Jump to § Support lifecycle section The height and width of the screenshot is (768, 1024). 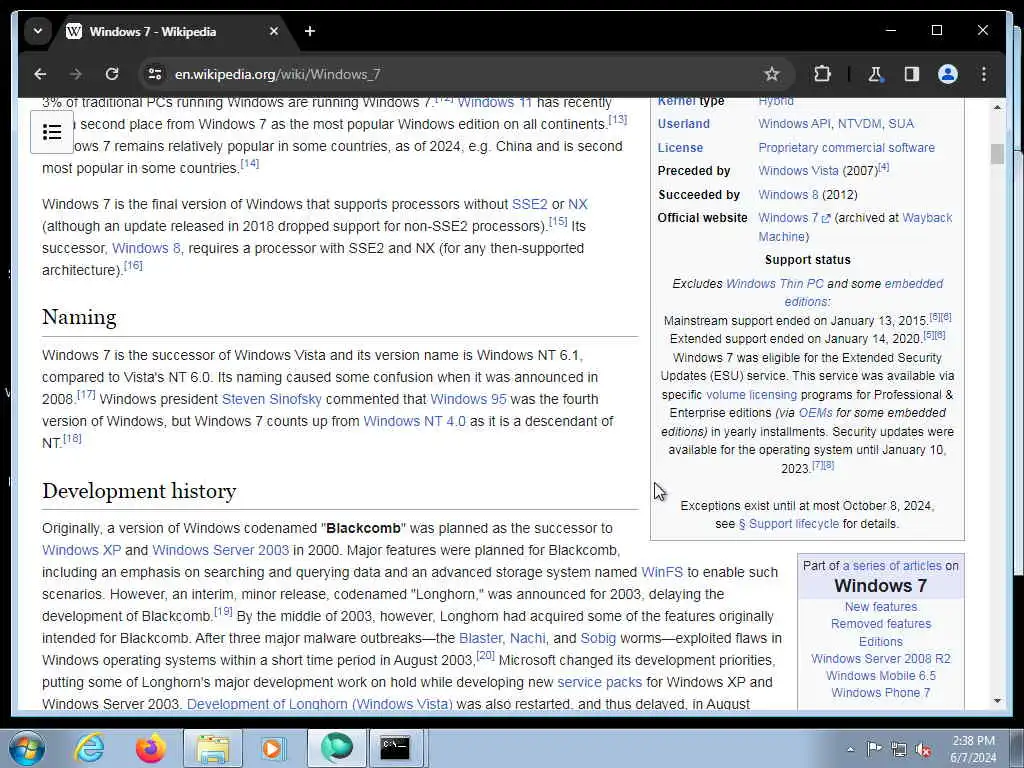point(788,524)
